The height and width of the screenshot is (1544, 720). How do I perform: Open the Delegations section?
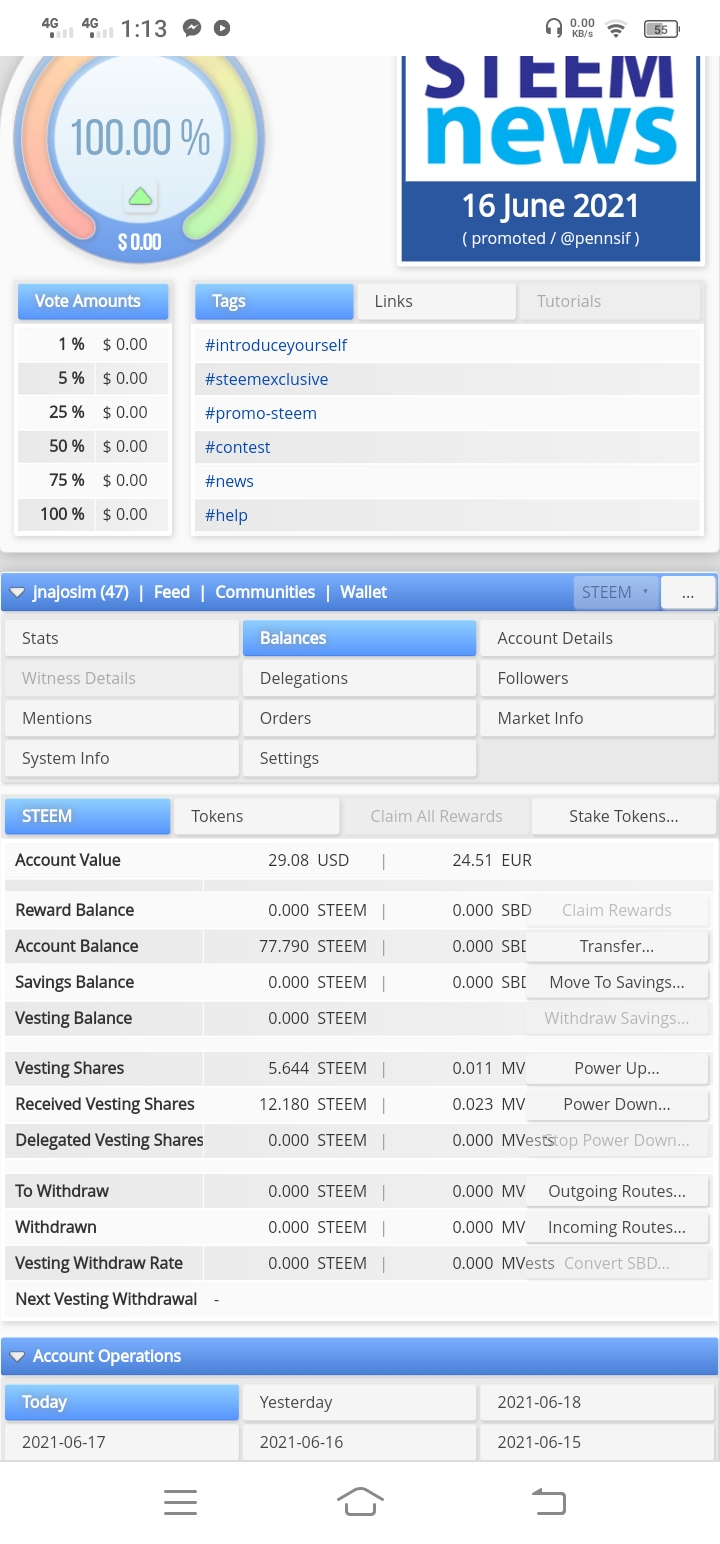click(359, 678)
